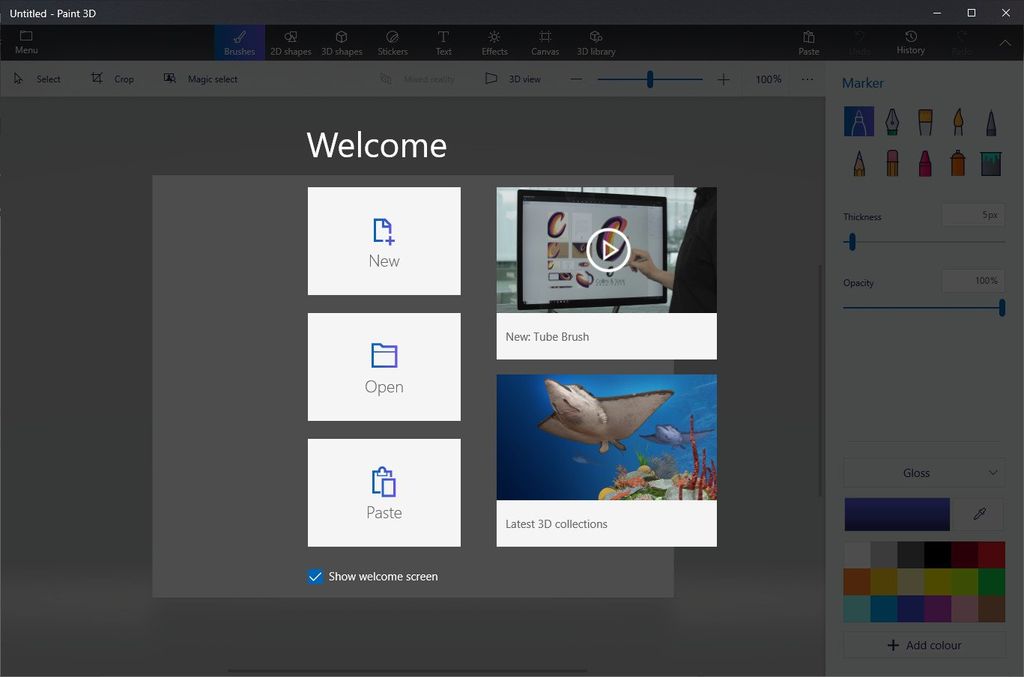Play the New: Tube Brush video
Image resolution: width=1024 pixels, height=677 pixels.
[x=607, y=250]
